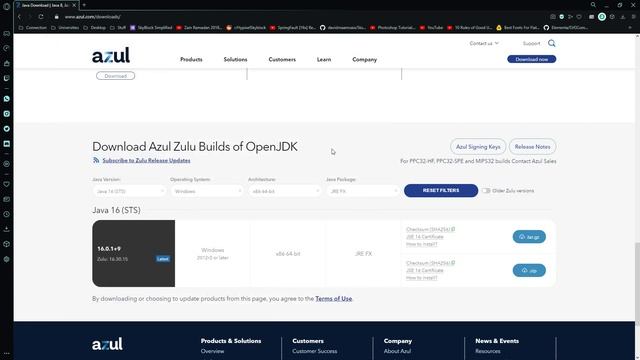Open the Architecture dropdown

click(284, 191)
